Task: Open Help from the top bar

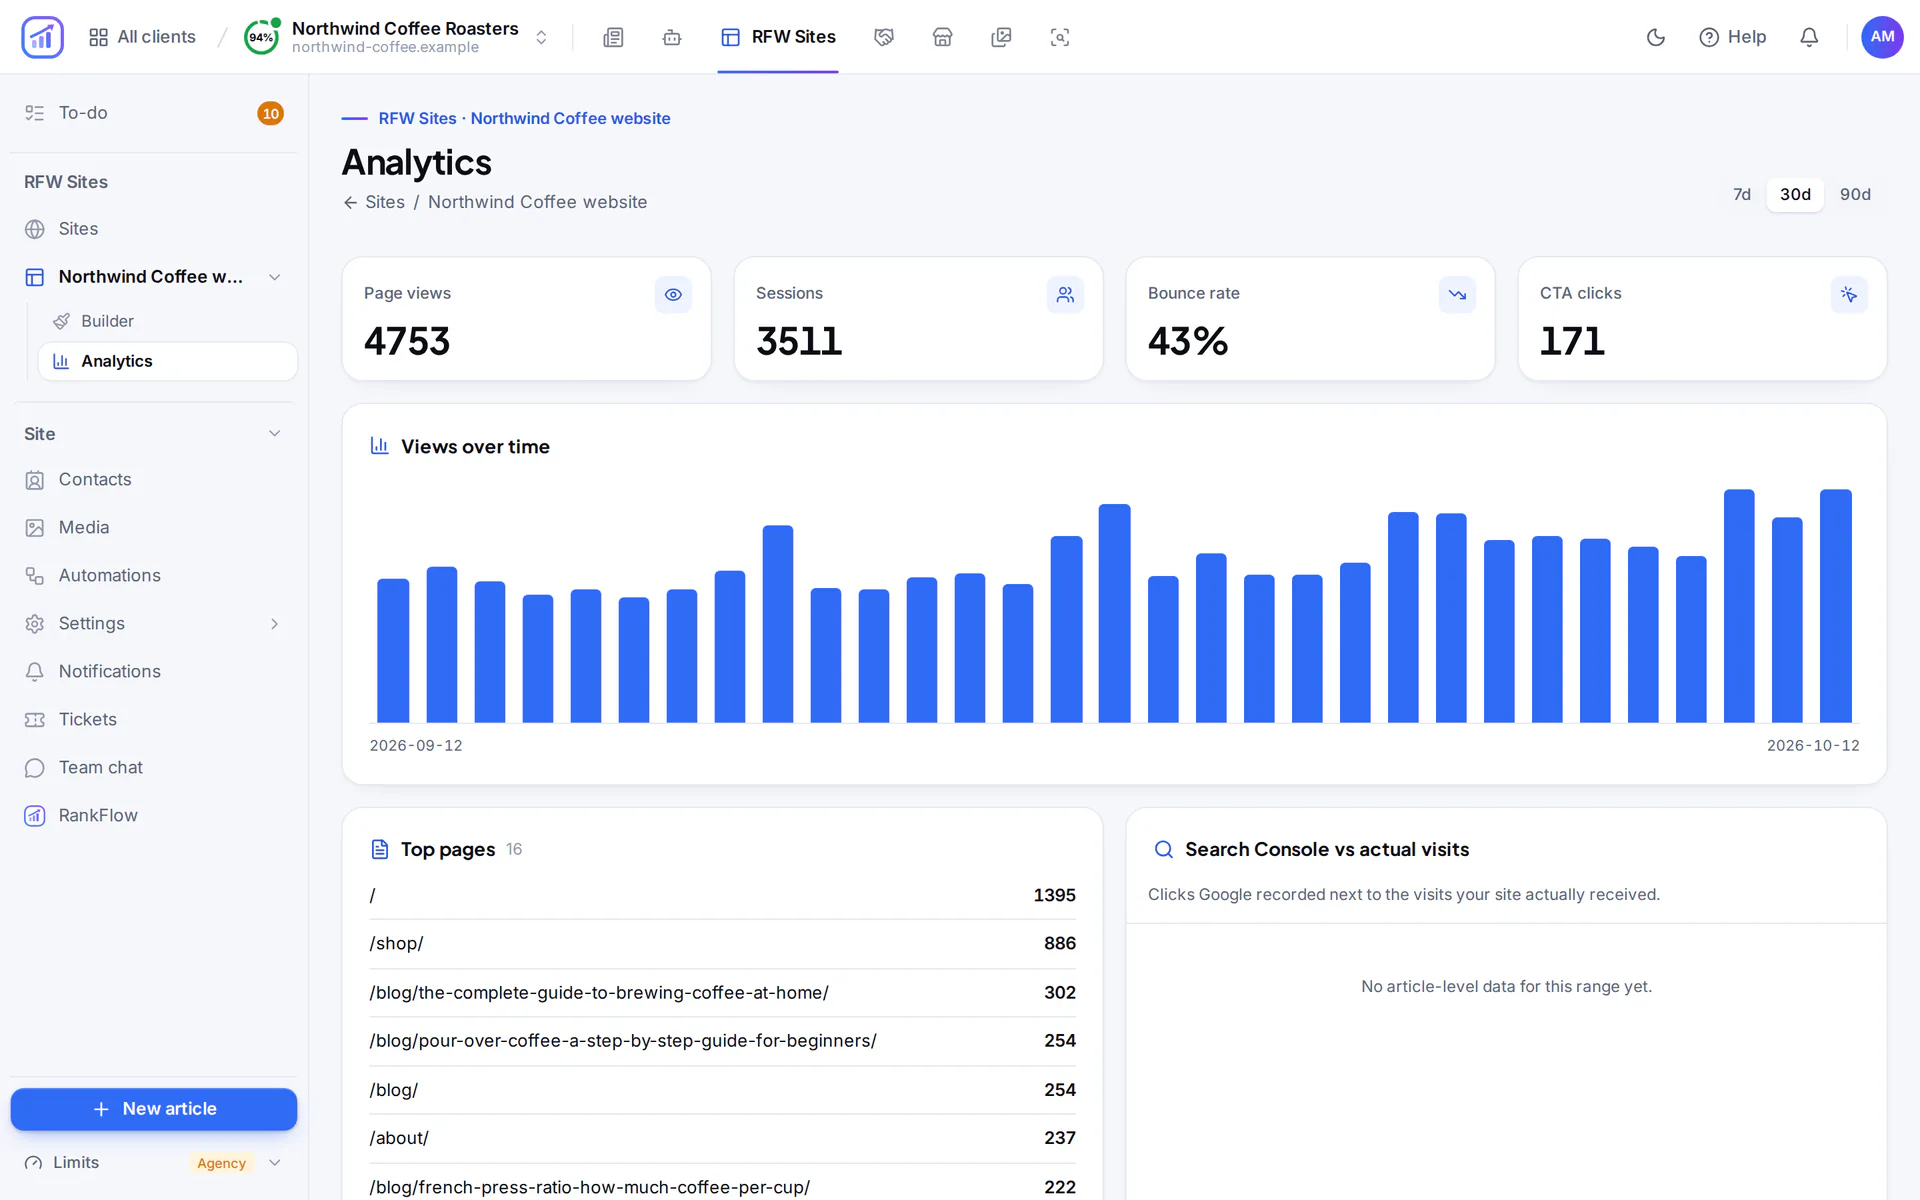Action: point(1733,37)
